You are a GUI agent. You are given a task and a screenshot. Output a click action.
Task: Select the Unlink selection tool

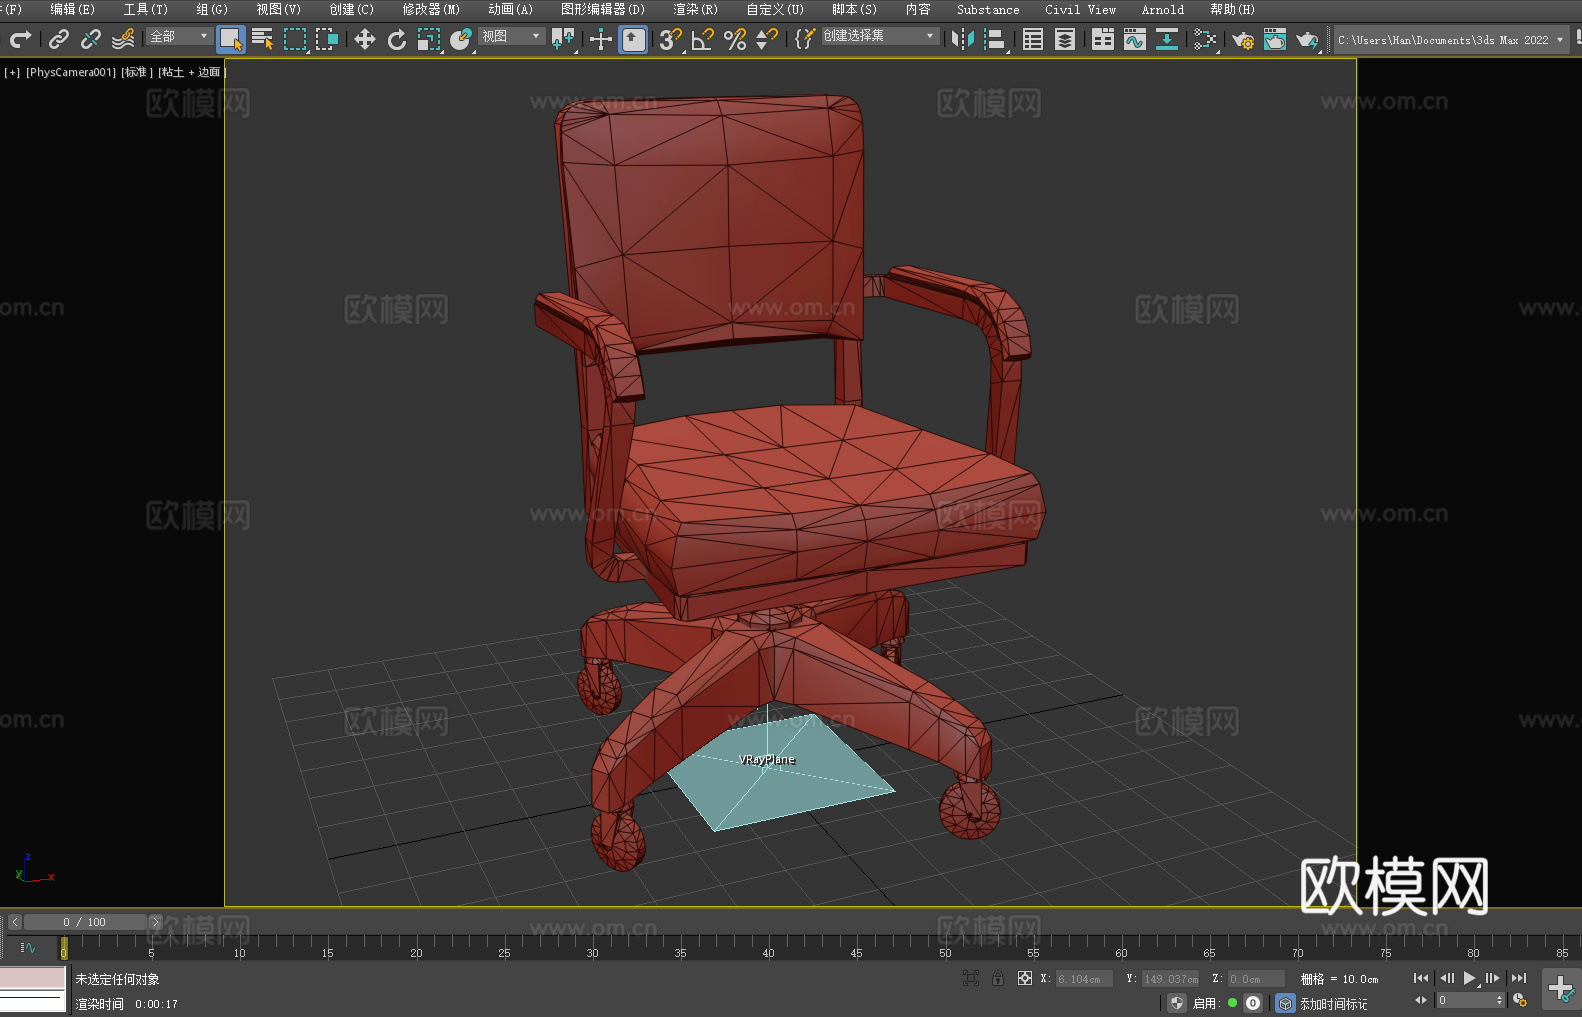pyautogui.click(x=91, y=39)
